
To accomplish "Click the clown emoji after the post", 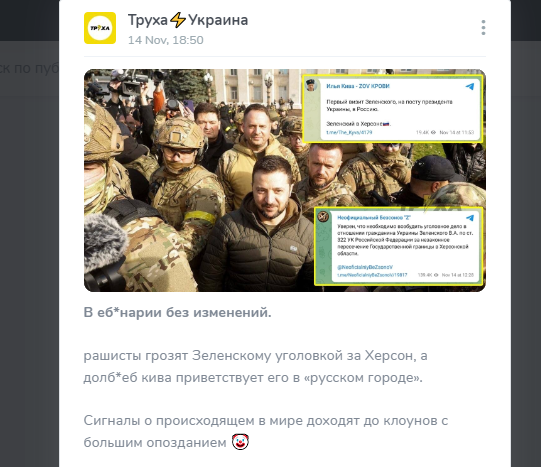I will [240, 442].
